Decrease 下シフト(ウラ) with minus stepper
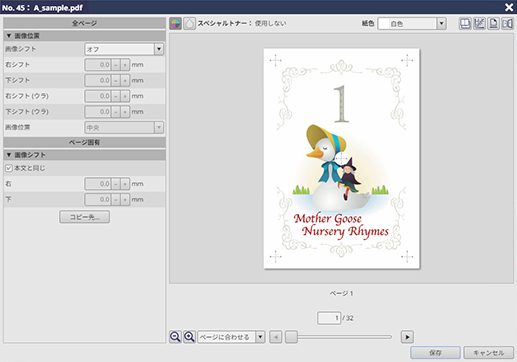 tap(116, 112)
